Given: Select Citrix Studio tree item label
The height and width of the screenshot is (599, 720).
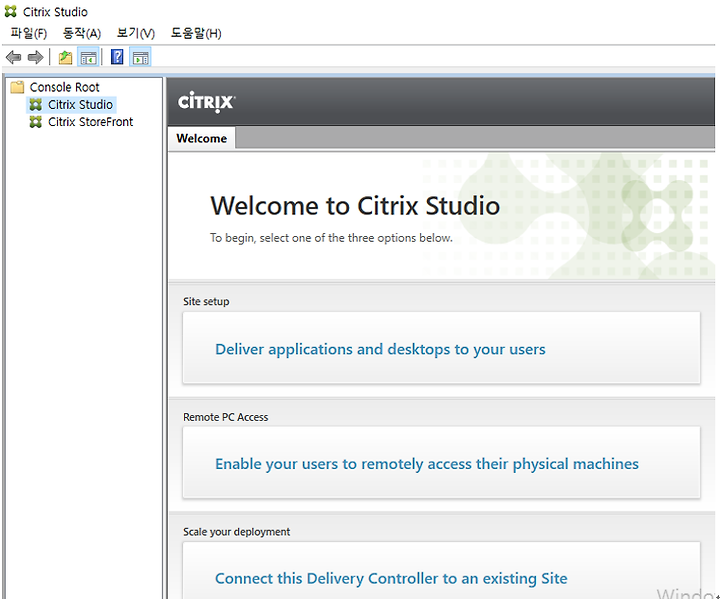Looking at the screenshot, I should pos(80,105).
